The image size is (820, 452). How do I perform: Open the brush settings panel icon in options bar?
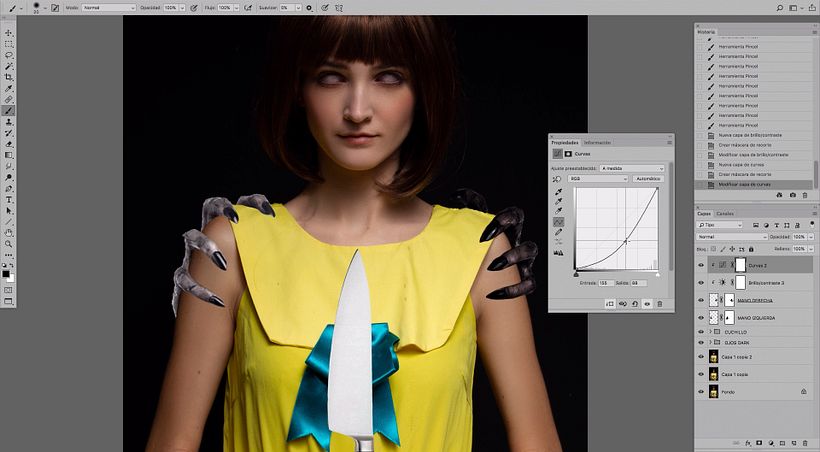(x=55, y=8)
